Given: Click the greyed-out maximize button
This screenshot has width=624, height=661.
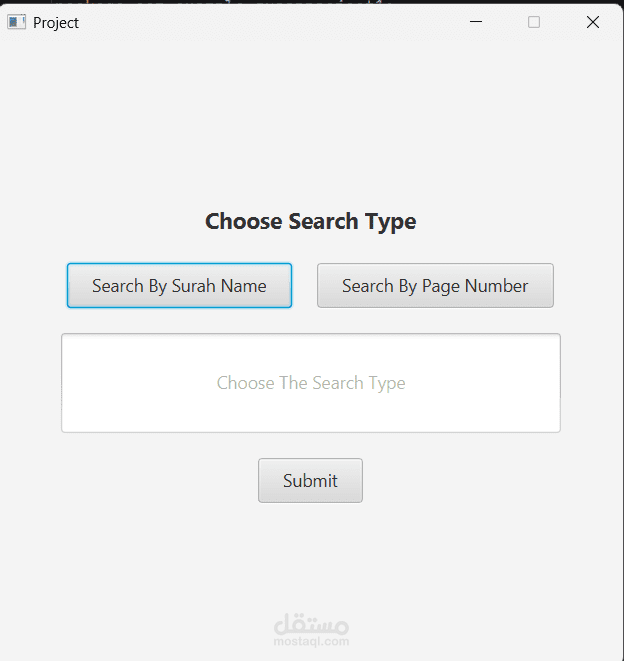Looking at the screenshot, I should click(534, 22).
